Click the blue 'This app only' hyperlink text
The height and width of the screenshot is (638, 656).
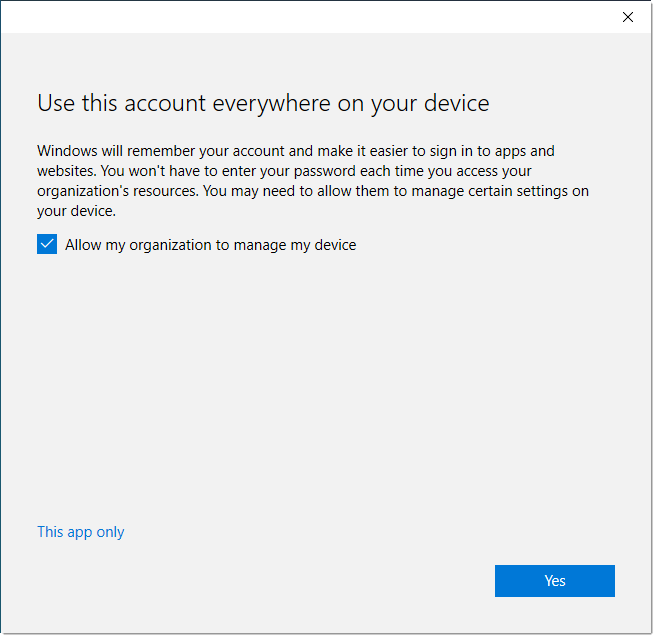click(81, 532)
